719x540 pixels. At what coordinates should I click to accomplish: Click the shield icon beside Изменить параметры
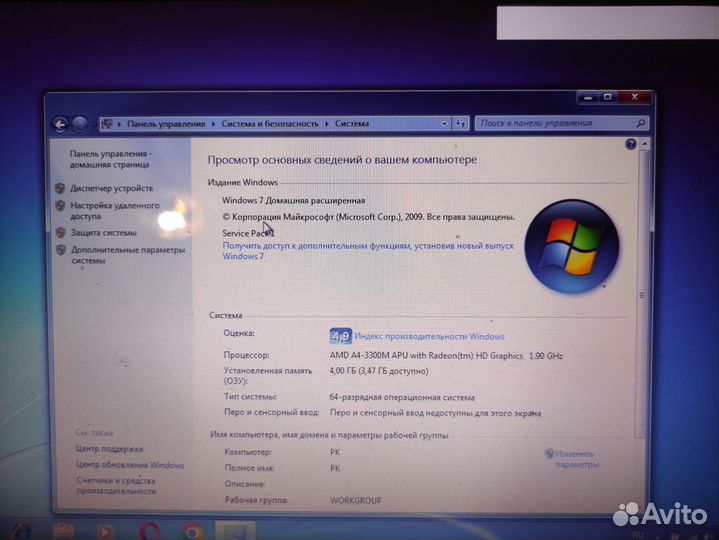point(549,453)
